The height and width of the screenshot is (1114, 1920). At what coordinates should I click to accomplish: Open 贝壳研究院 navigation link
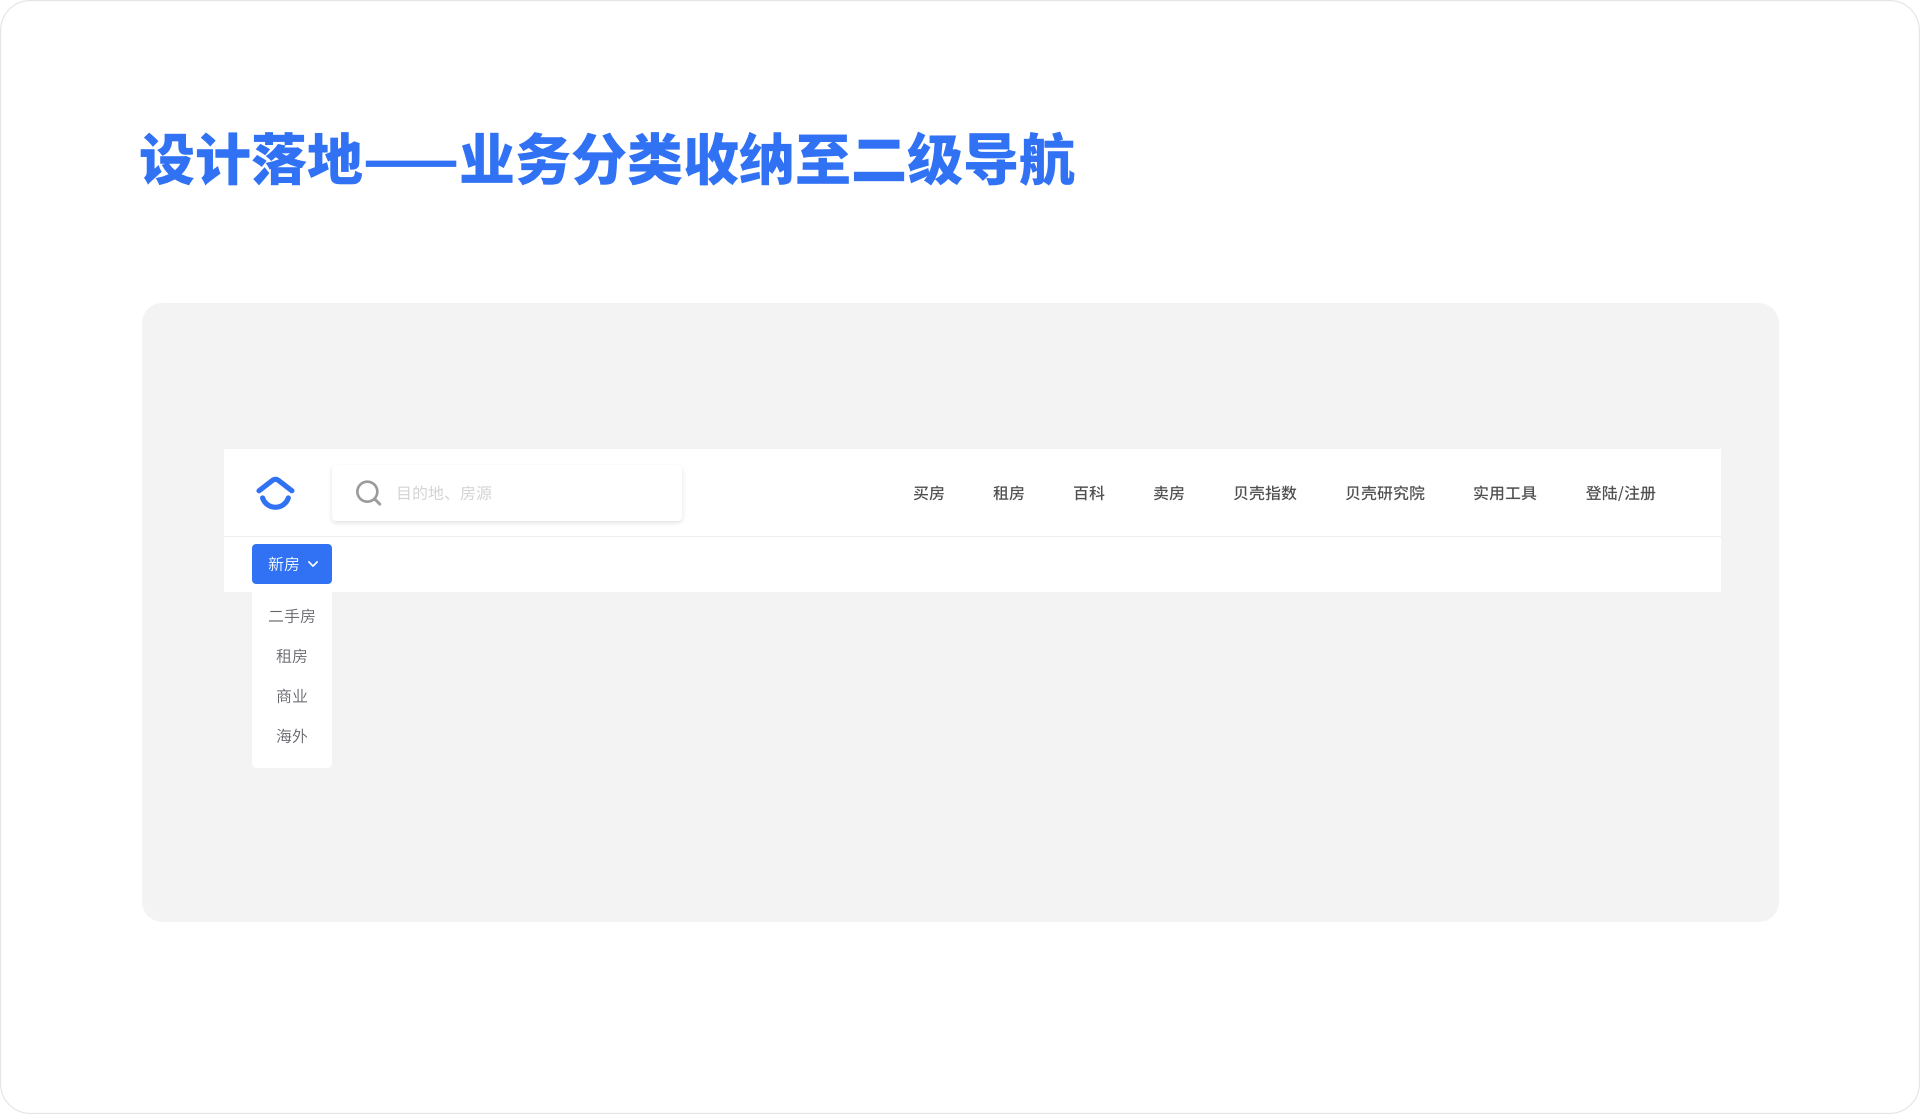pyautogui.click(x=1384, y=493)
